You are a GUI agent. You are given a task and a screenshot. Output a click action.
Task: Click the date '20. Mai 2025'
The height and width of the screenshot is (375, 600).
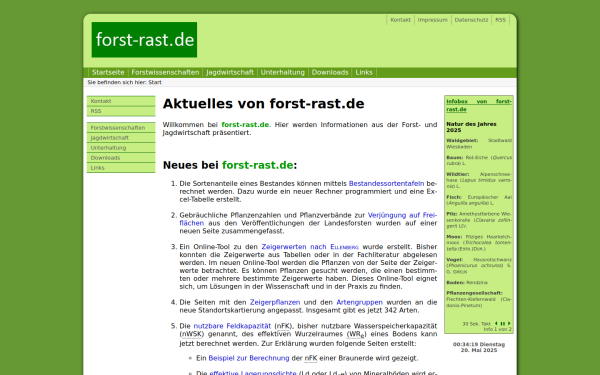click(479, 350)
